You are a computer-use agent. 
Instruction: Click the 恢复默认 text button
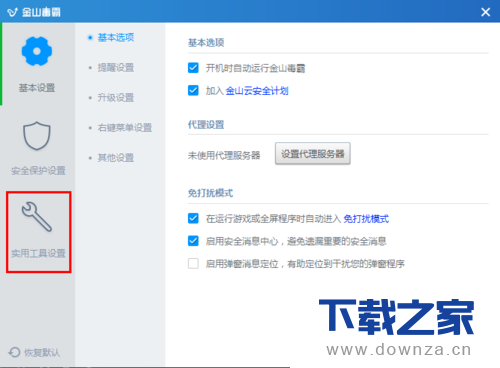pyautogui.click(x=42, y=353)
